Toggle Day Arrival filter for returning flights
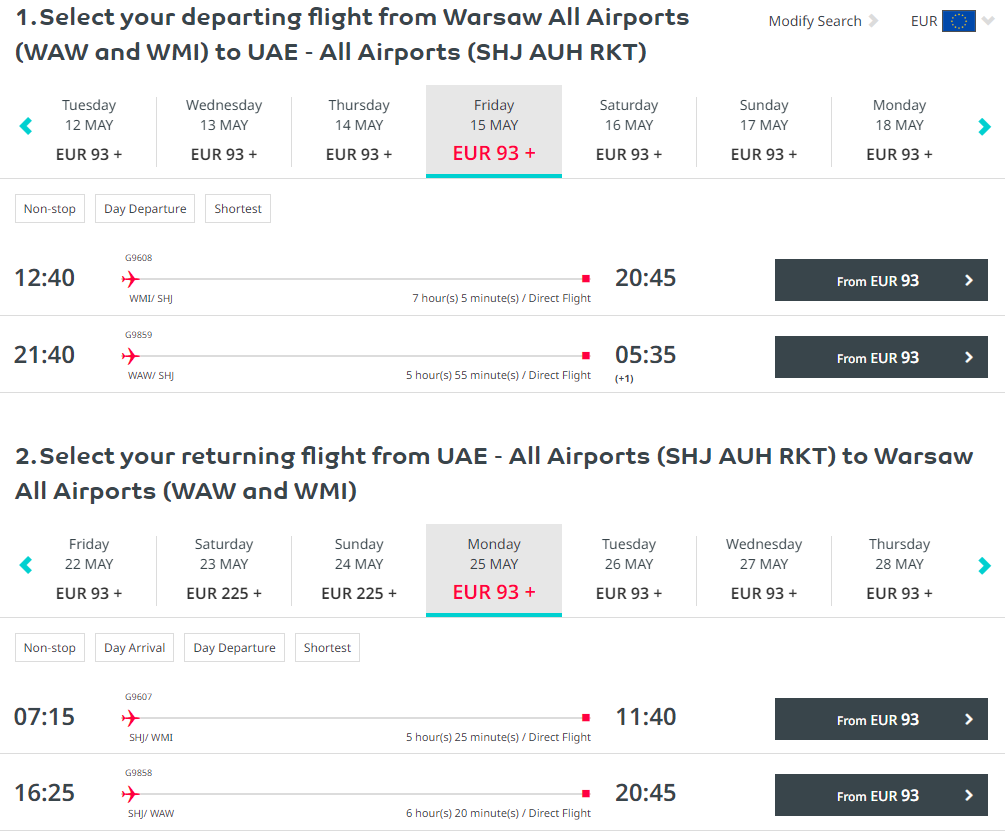Screen dimensions: 1005x838 click(x=135, y=648)
